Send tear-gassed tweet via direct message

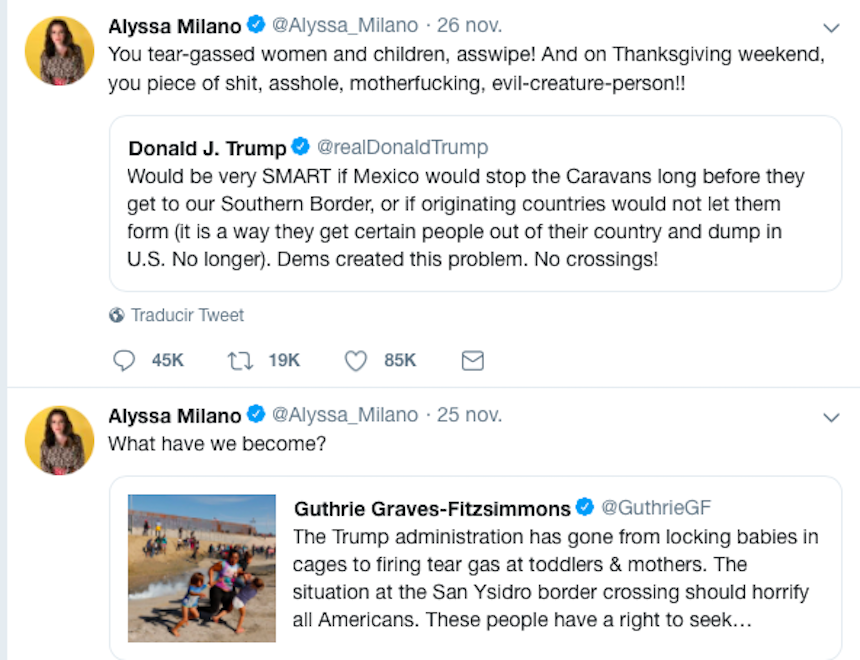(x=472, y=360)
